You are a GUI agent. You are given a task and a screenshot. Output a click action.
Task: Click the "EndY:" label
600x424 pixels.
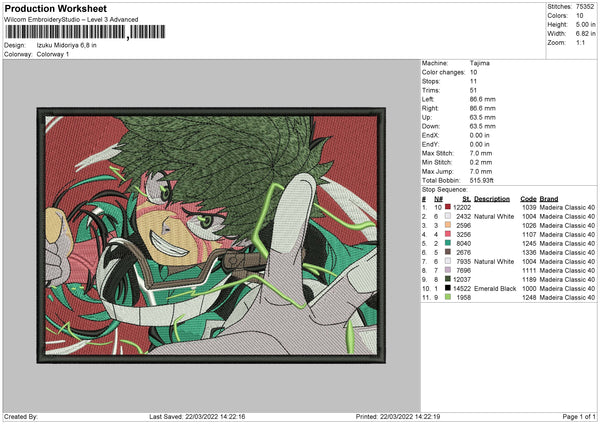430,144
